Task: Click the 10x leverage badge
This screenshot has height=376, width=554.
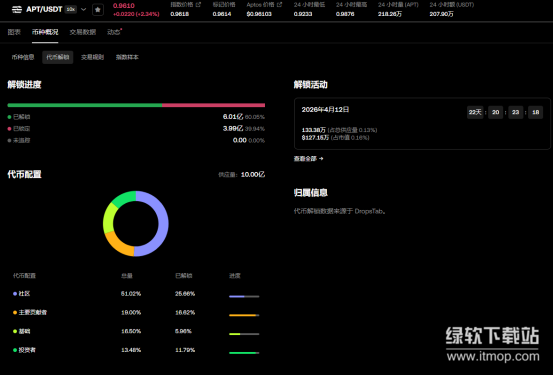Action: click(x=71, y=10)
